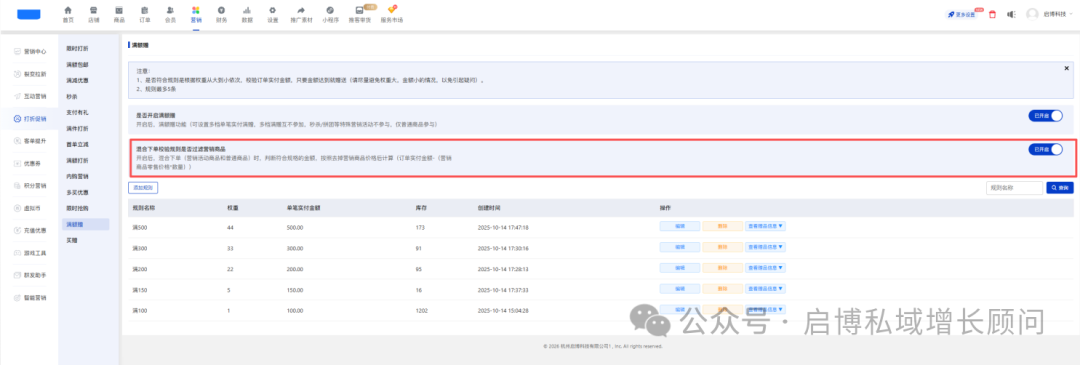Click the 添加规则 add rule button
Image resolution: width=1080 pixels, height=365 pixels.
pyautogui.click(x=144, y=187)
